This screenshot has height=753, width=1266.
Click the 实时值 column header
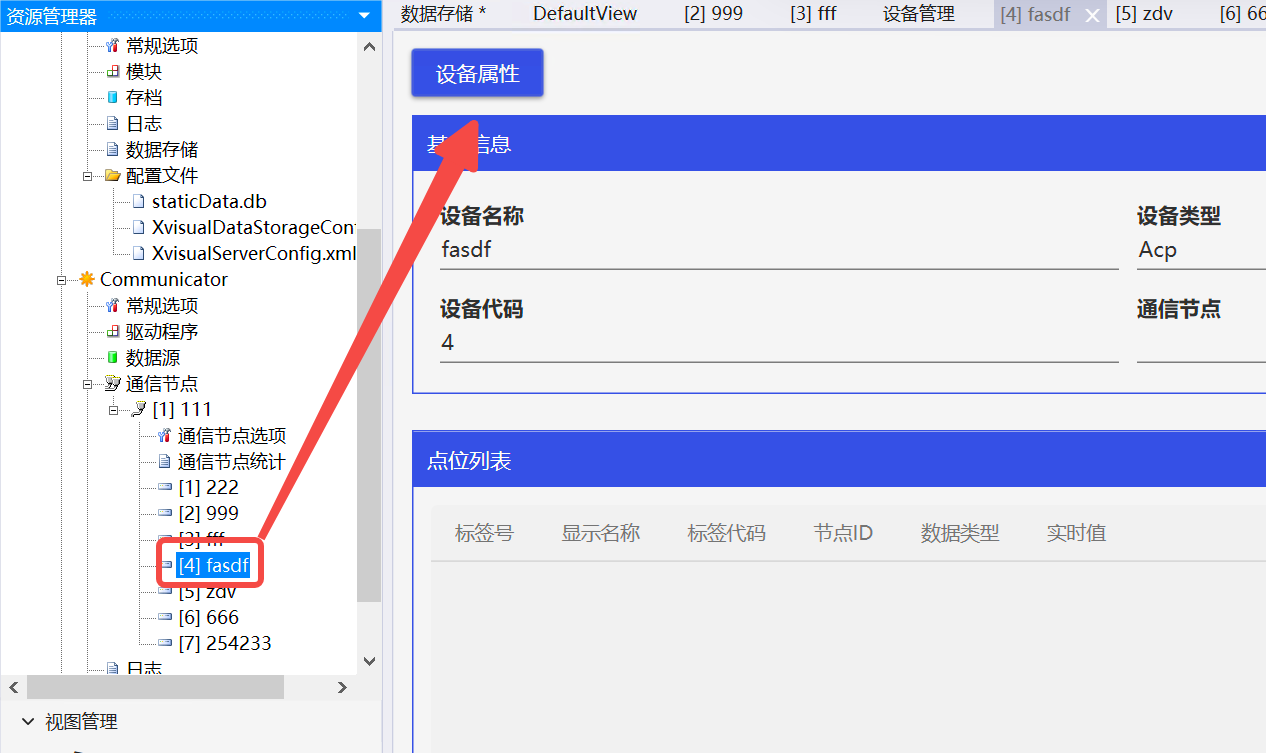(1076, 533)
